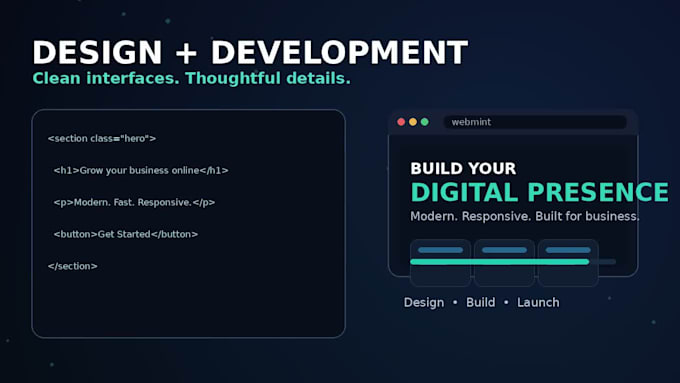680x383 pixels.
Task: Click the '<h1>Grow your business online</h1>' line
Action: point(141,170)
